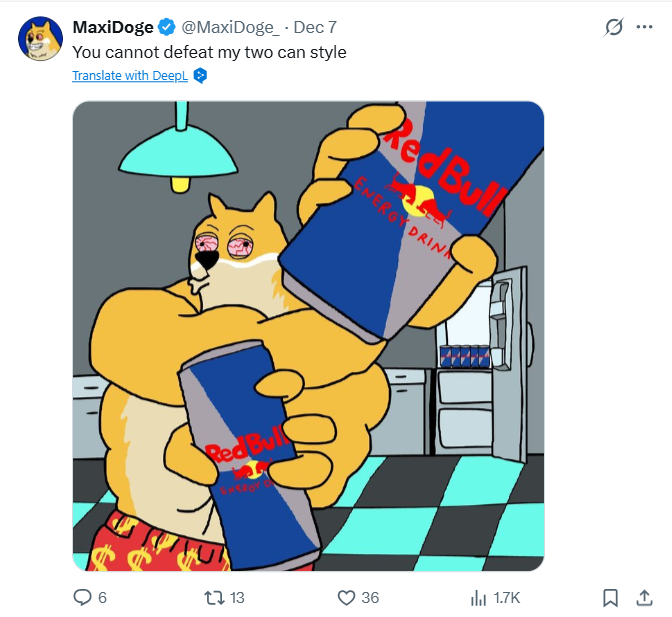Toggle repost with the arrows icon
This screenshot has width=672, height=617.
point(213,597)
